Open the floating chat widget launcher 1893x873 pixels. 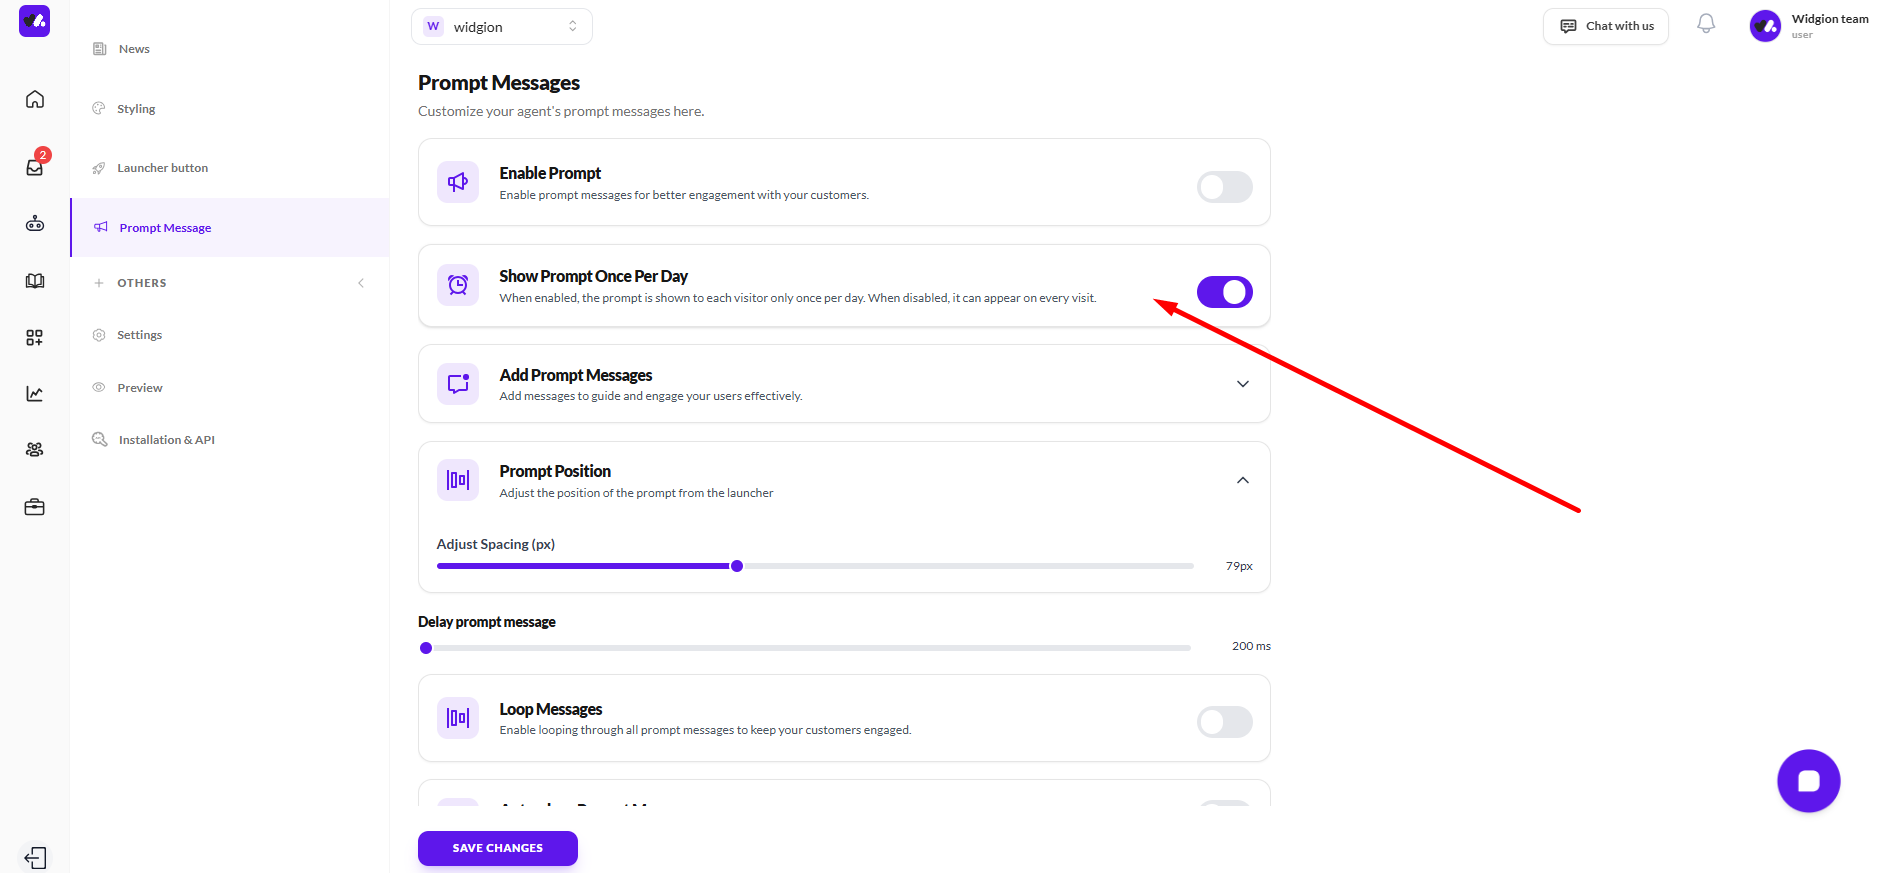(1808, 781)
